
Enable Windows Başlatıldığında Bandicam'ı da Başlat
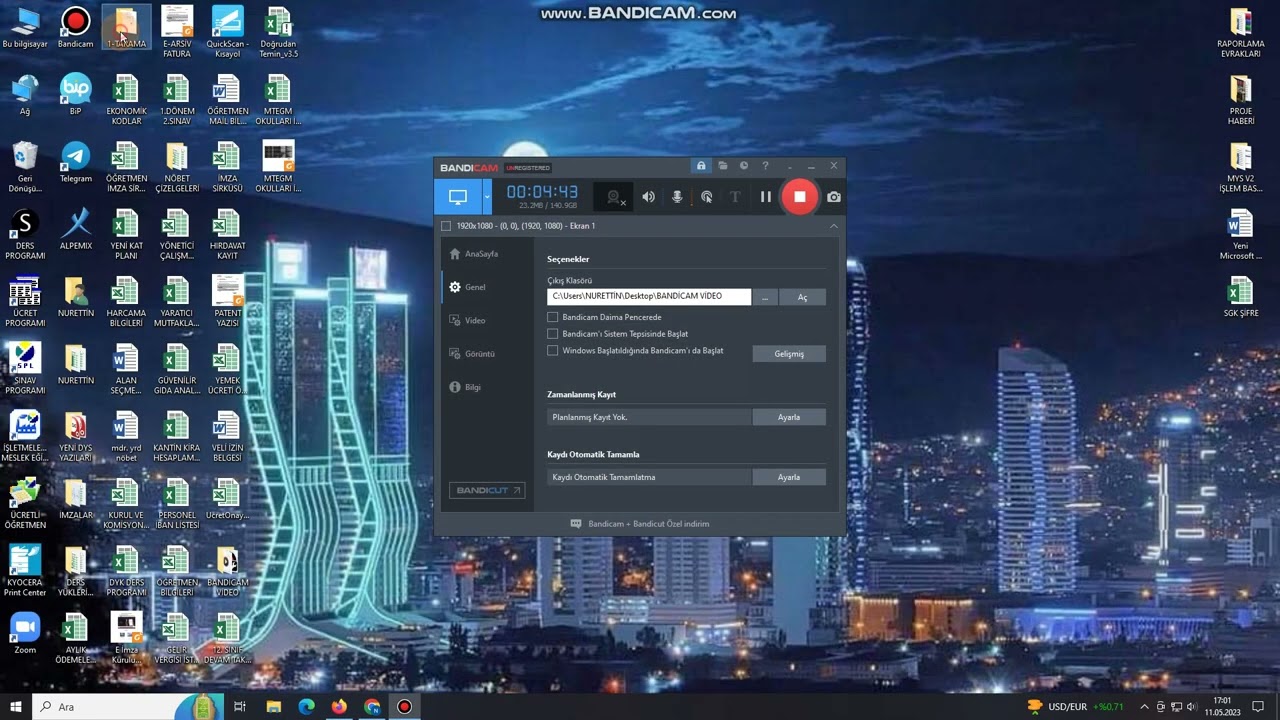[553, 351]
